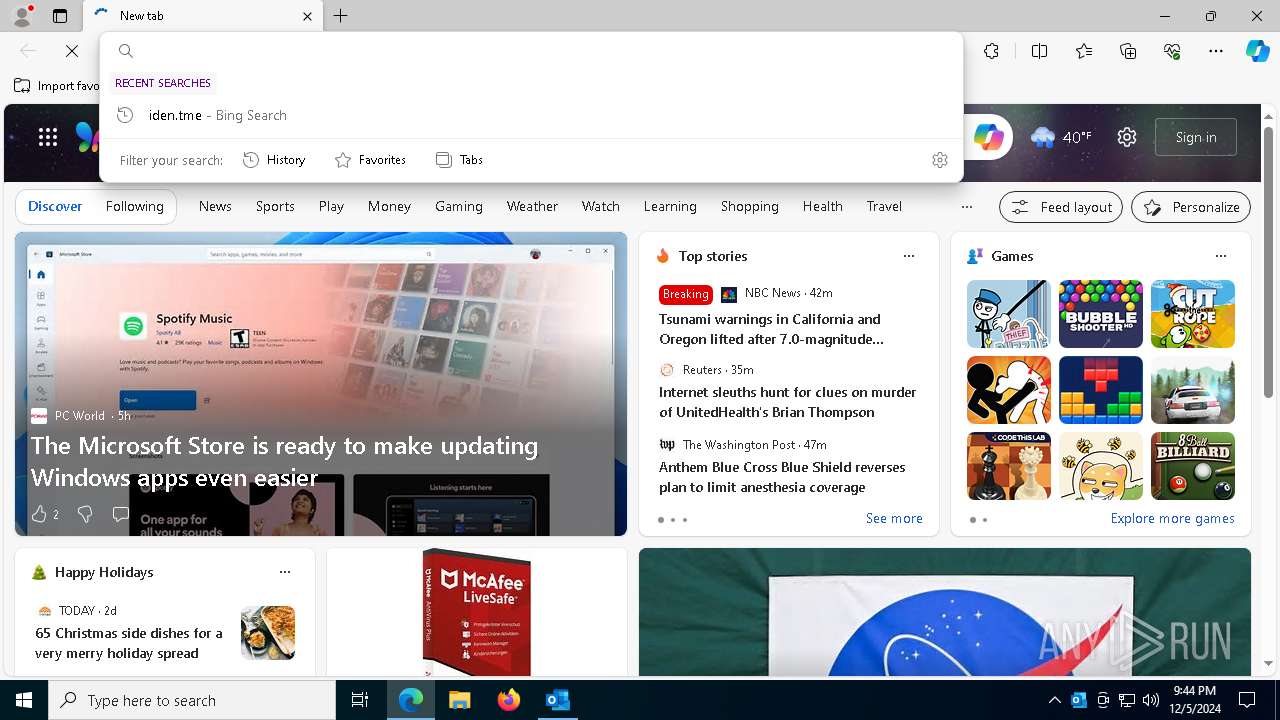The height and width of the screenshot is (720, 1280).
Task: Open Cut the Rope game tile
Action: click(1192, 314)
